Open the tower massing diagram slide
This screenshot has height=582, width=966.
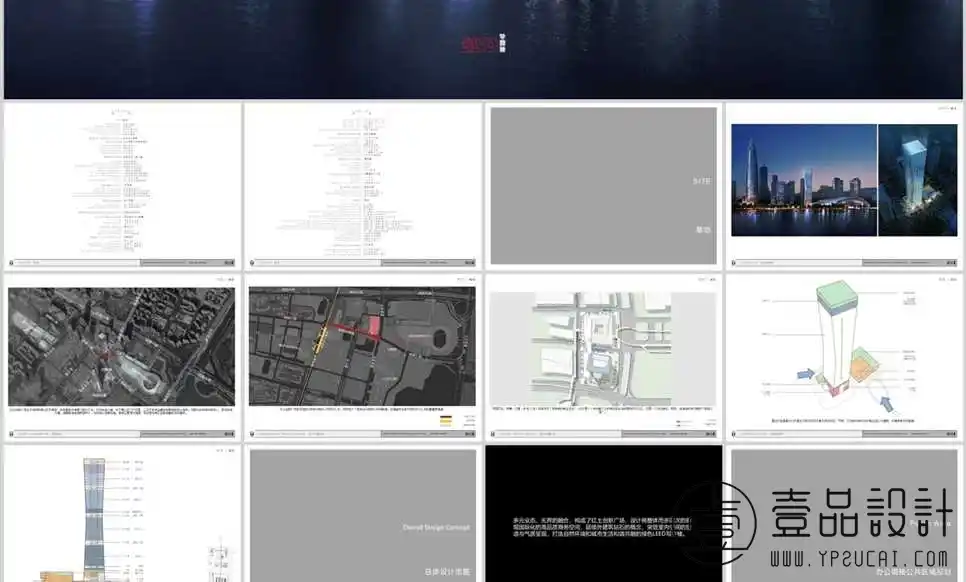click(x=843, y=357)
